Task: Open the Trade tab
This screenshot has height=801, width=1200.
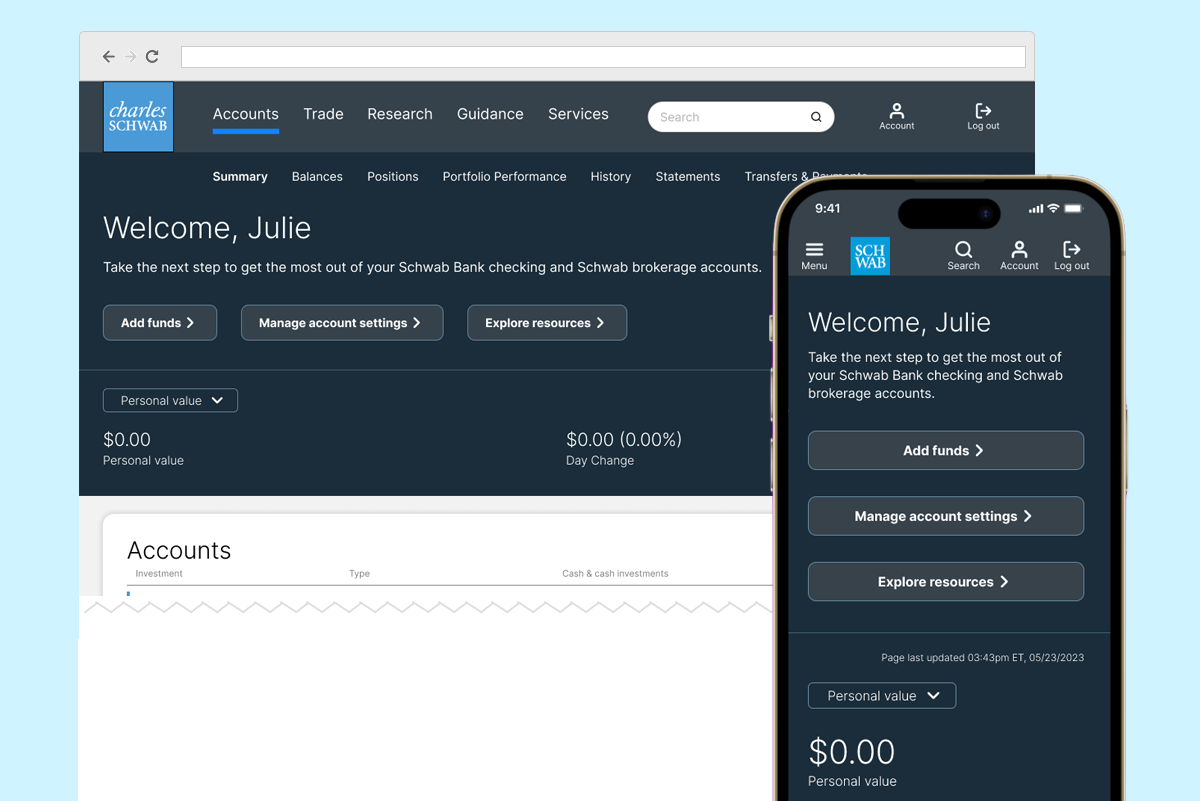Action: 323,114
